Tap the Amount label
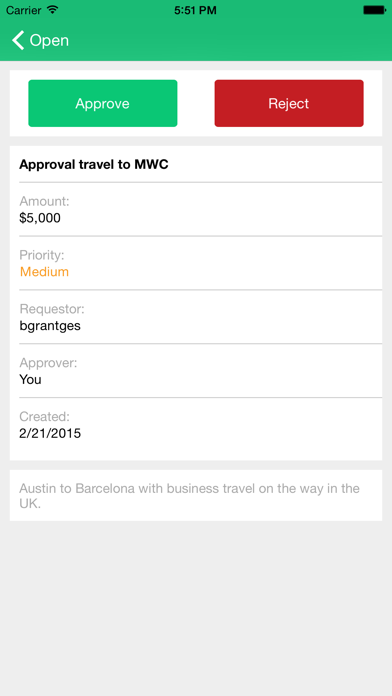Image resolution: width=392 pixels, height=696 pixels. [44, 202]
